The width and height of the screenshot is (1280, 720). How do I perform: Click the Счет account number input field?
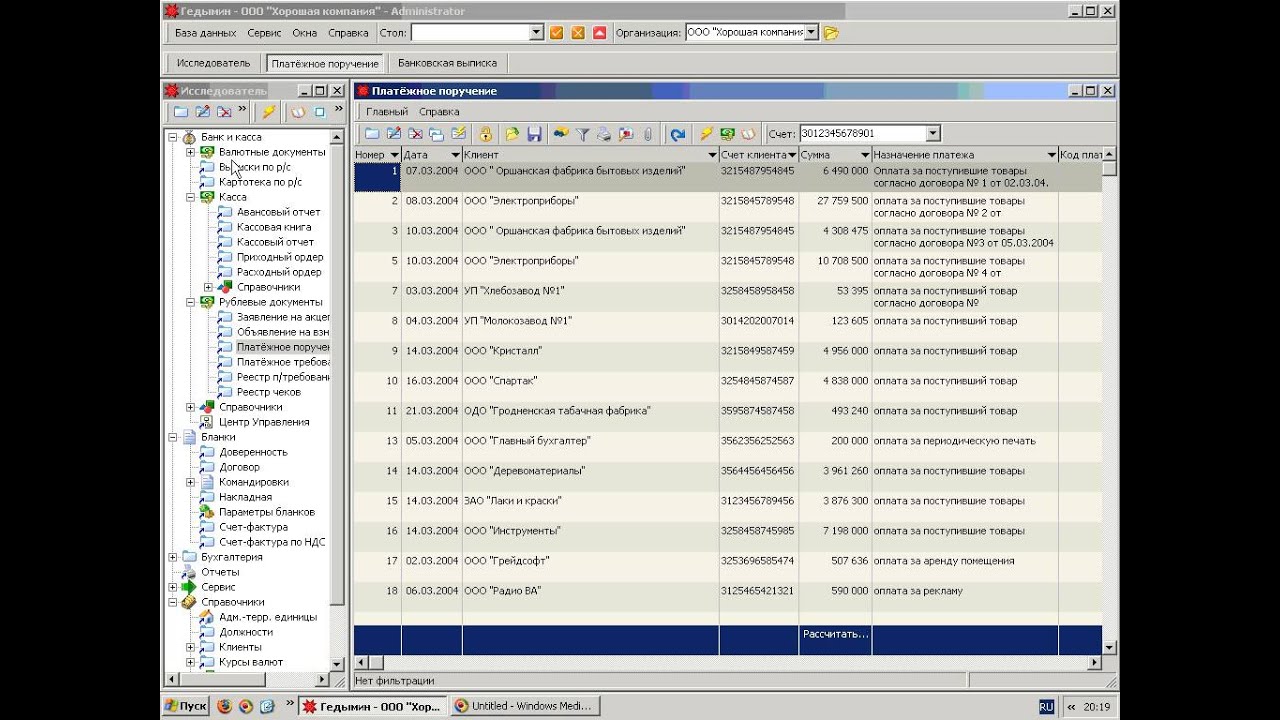[x=862, y=134]
